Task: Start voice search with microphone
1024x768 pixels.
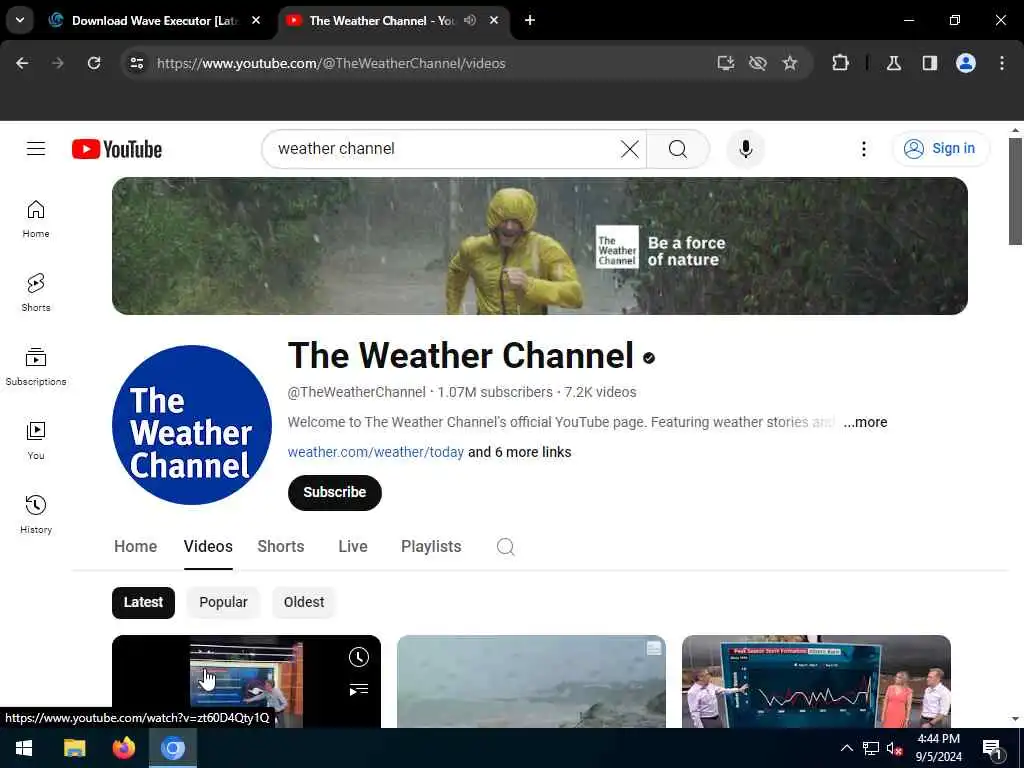Action: click(x=746, y=149)
